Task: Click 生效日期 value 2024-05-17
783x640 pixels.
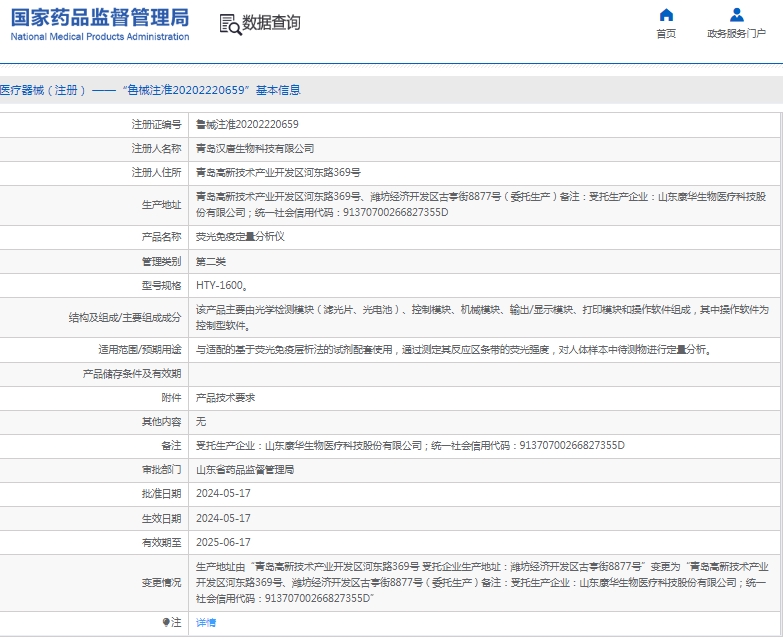Action: (x=223, y=518)
